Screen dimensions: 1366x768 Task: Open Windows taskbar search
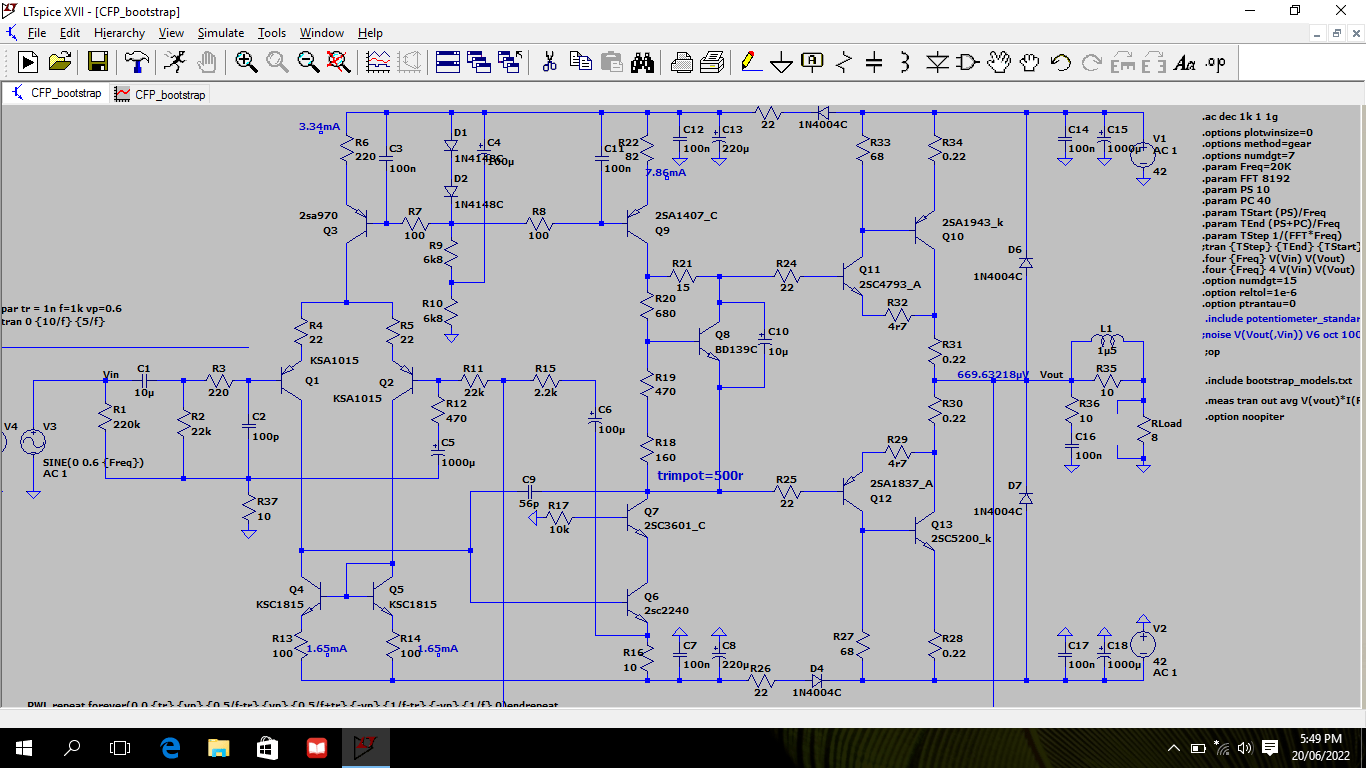coord(72,747)
